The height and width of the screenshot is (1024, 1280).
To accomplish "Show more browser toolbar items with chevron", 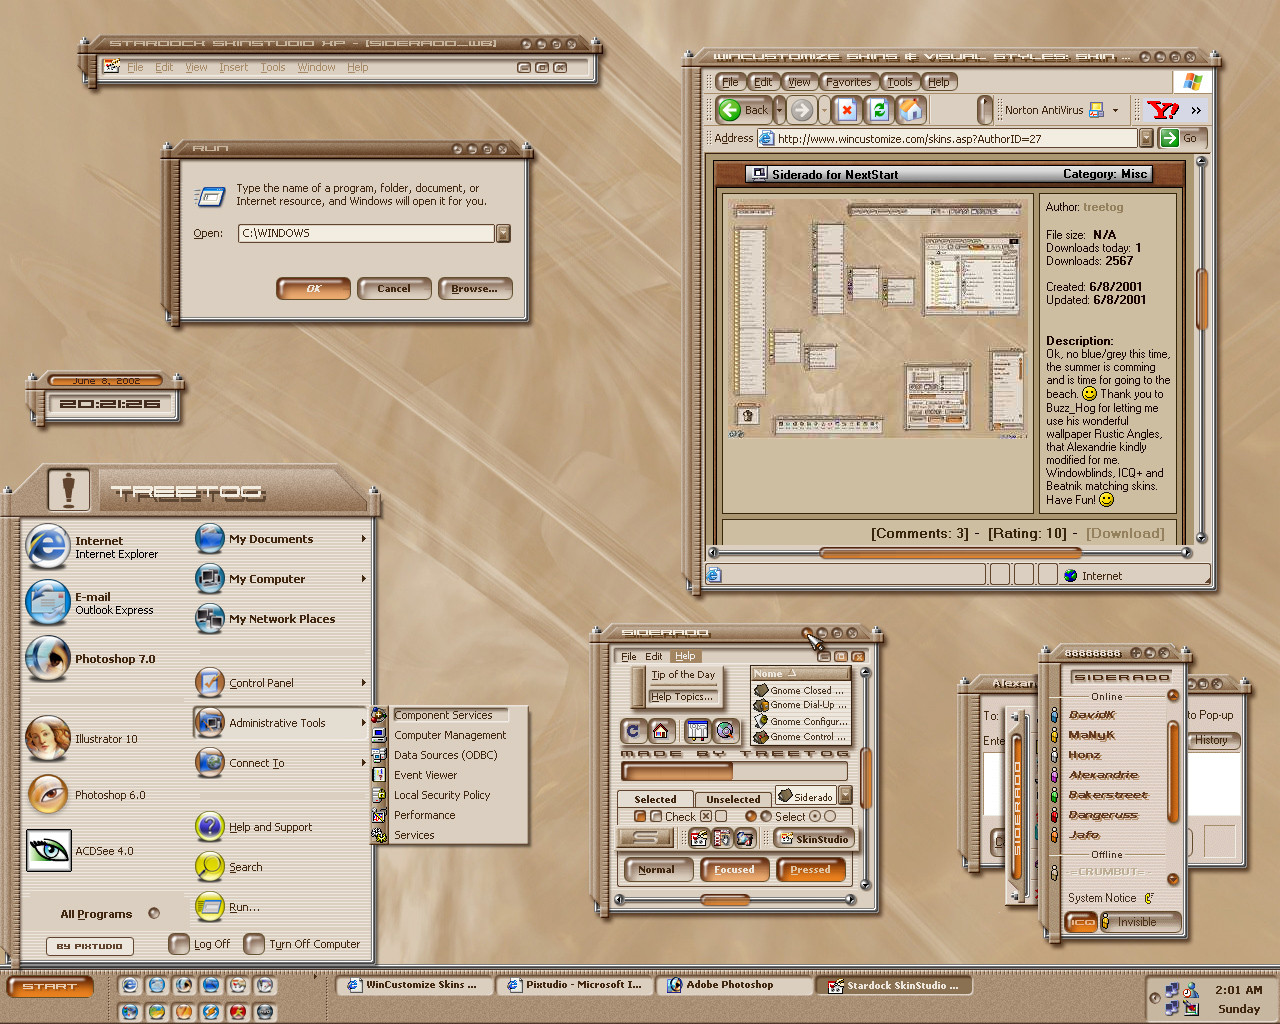I will pos(1196,110).
